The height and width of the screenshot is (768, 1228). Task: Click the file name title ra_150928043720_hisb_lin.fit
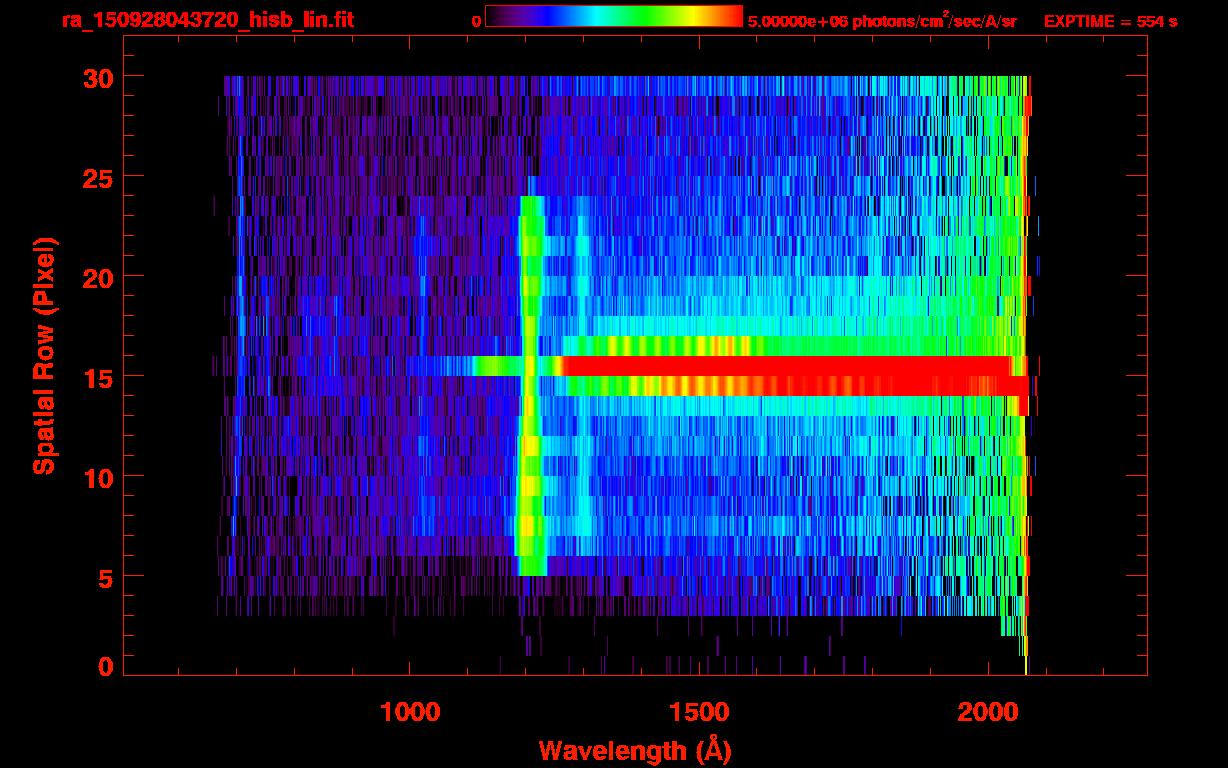206,20
